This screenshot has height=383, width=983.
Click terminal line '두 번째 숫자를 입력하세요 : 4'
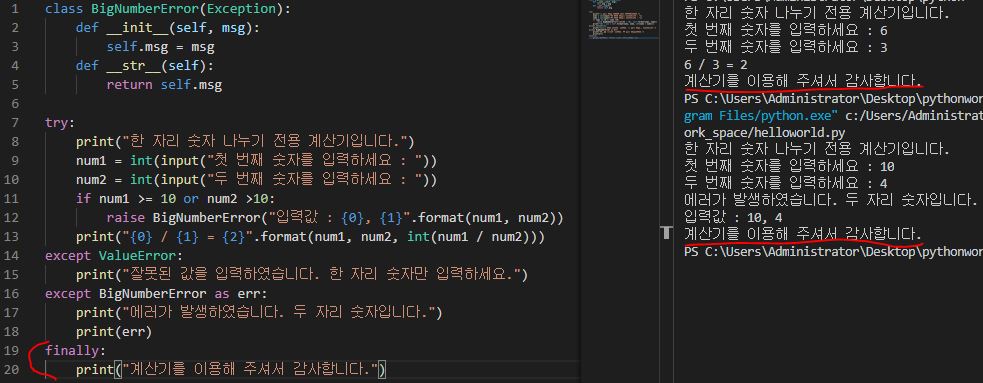786,184
